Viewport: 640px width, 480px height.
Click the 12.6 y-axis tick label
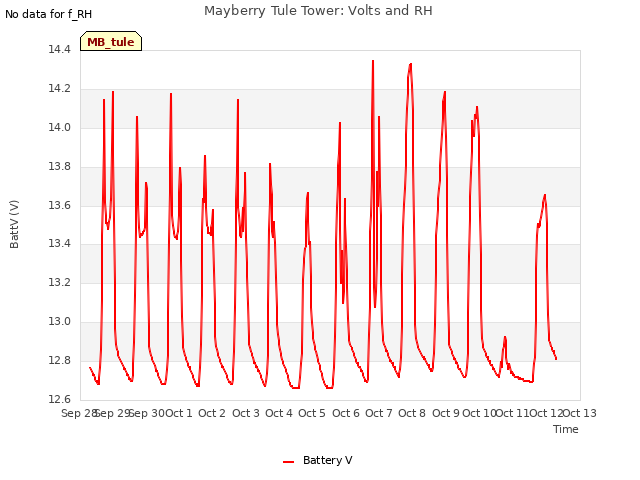[x=59, y=399]
